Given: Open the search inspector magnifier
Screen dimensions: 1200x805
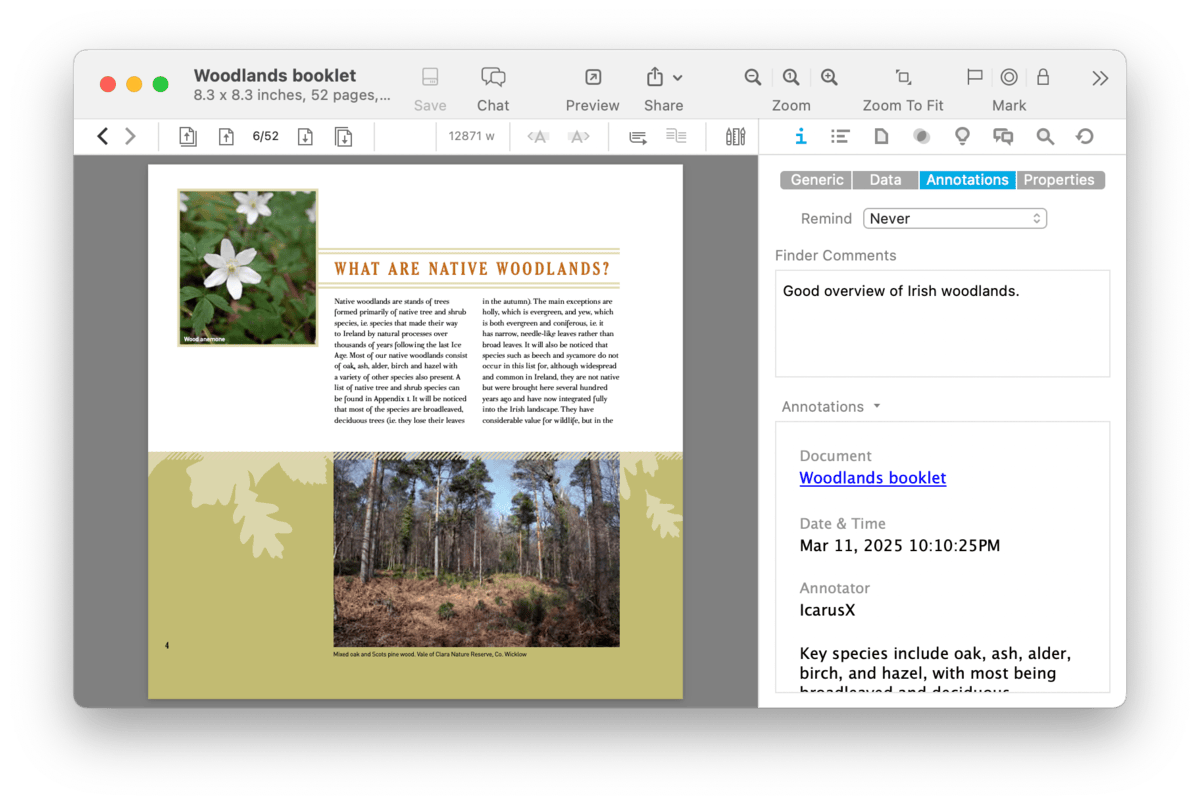Looking at the screenshot, I should [1045, 137].
